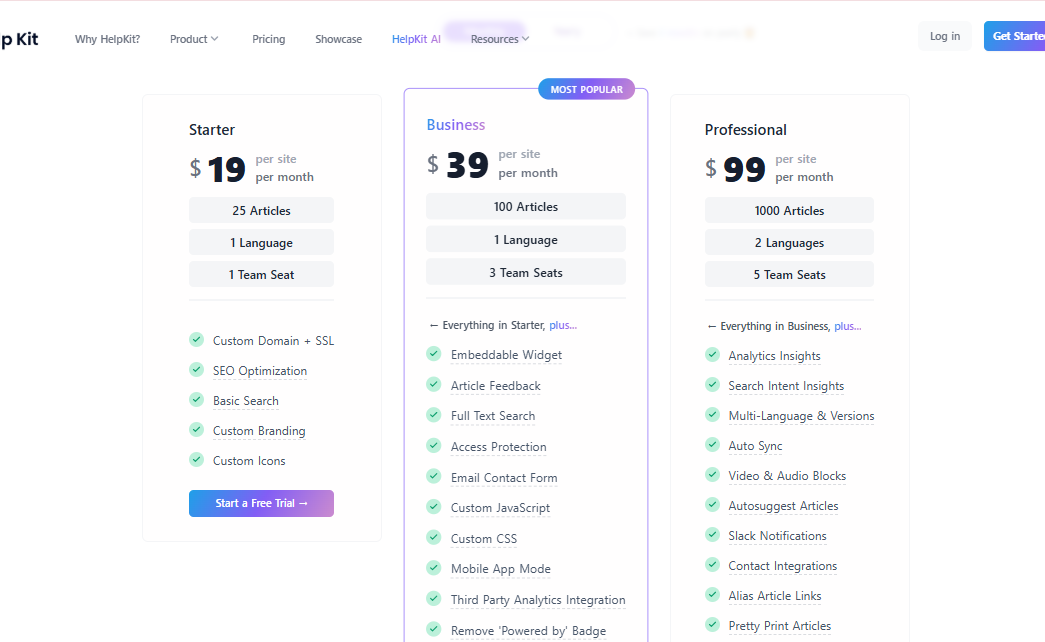Image resolution: width=1045 pixels, height=642 pixels.
Task: Click the Starter plan heading
Action: [212, 130]
